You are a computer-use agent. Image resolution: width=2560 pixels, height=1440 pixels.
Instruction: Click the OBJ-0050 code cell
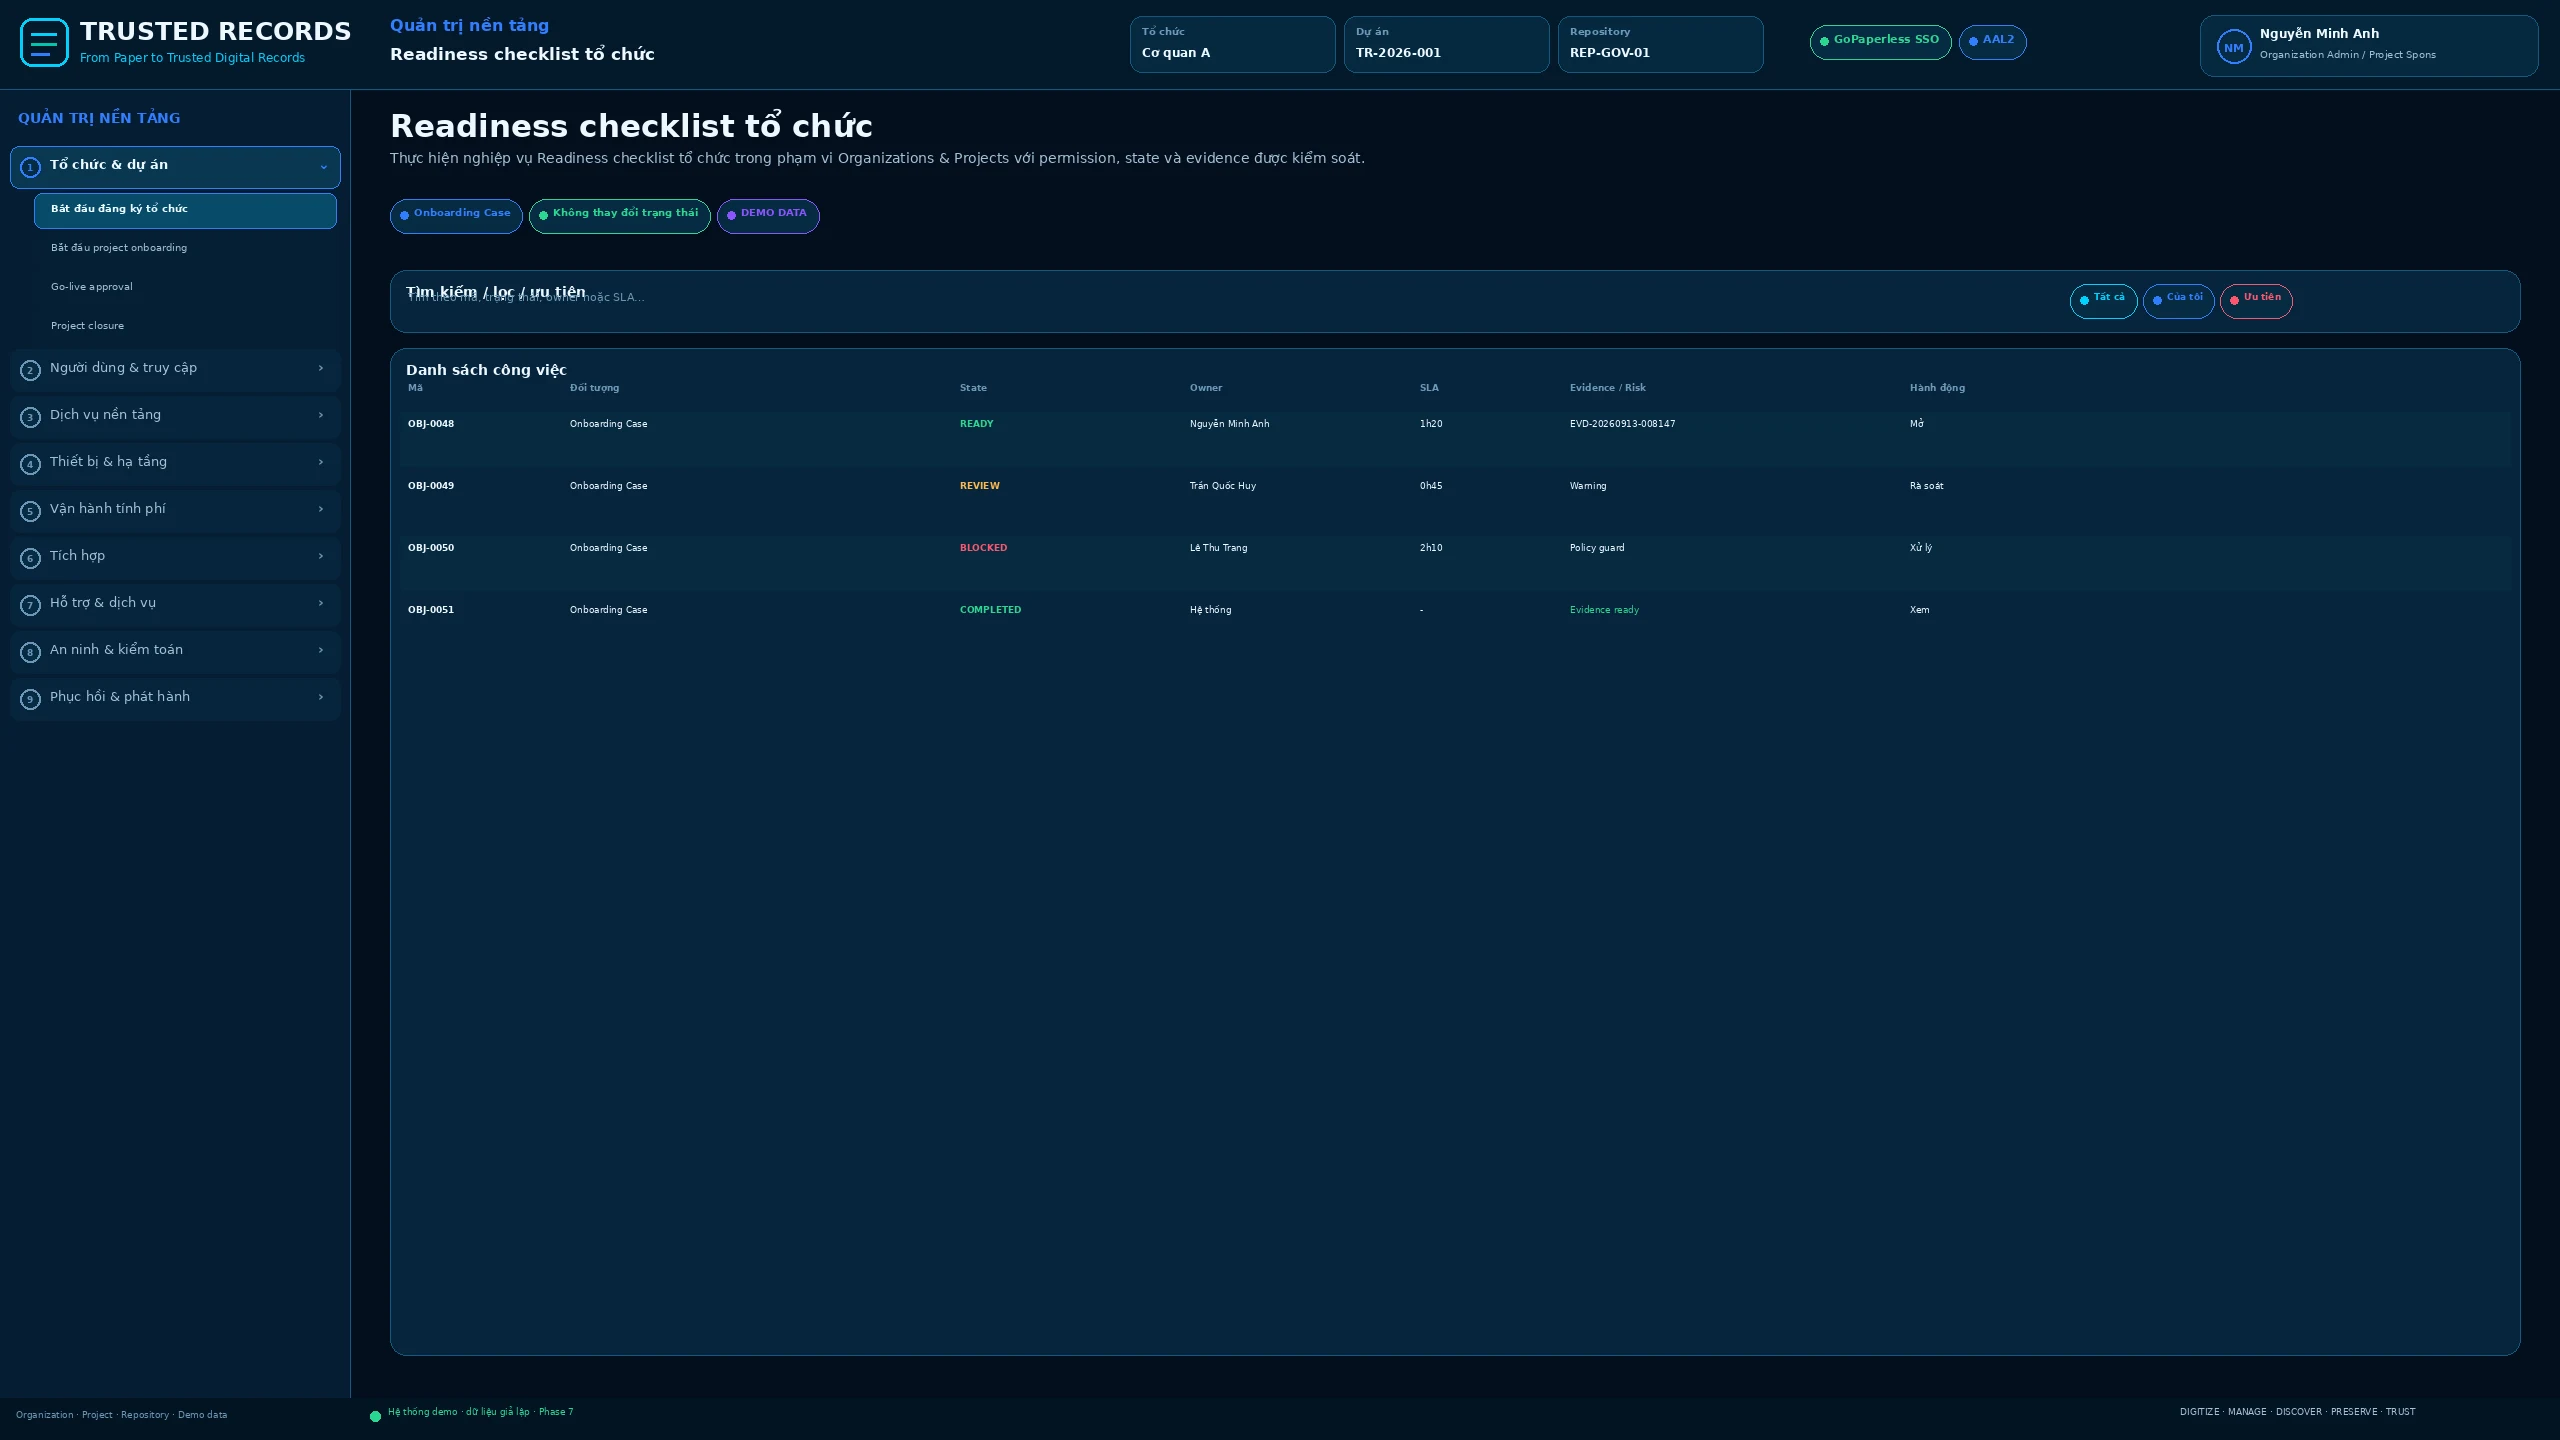pyautogui.click(x=431, y=548)
